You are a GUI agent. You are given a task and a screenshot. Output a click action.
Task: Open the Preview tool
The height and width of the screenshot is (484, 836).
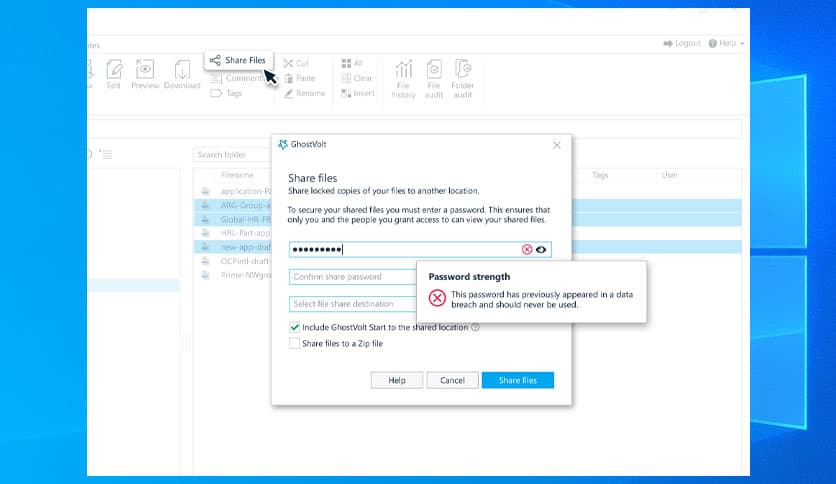(x=145, y=74)
